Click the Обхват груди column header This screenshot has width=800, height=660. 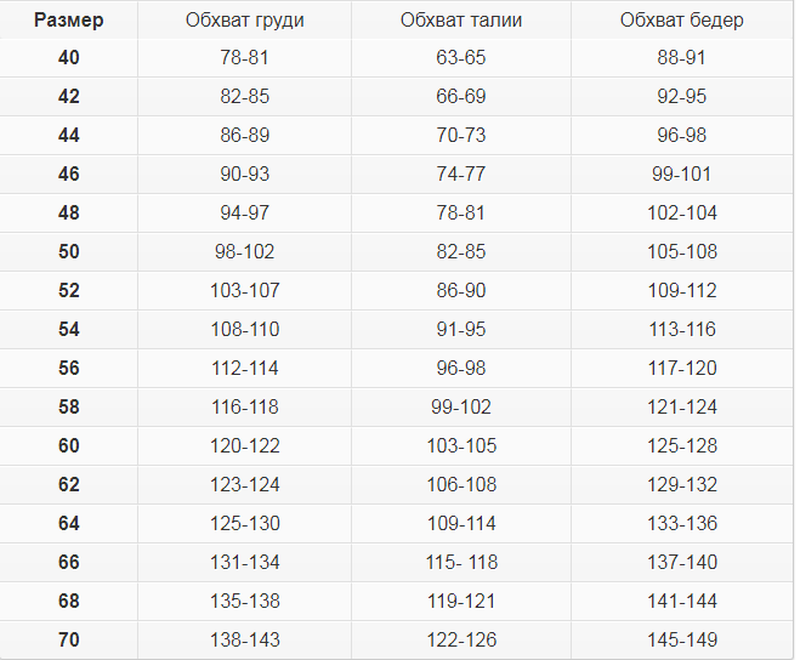click(245, 20)
